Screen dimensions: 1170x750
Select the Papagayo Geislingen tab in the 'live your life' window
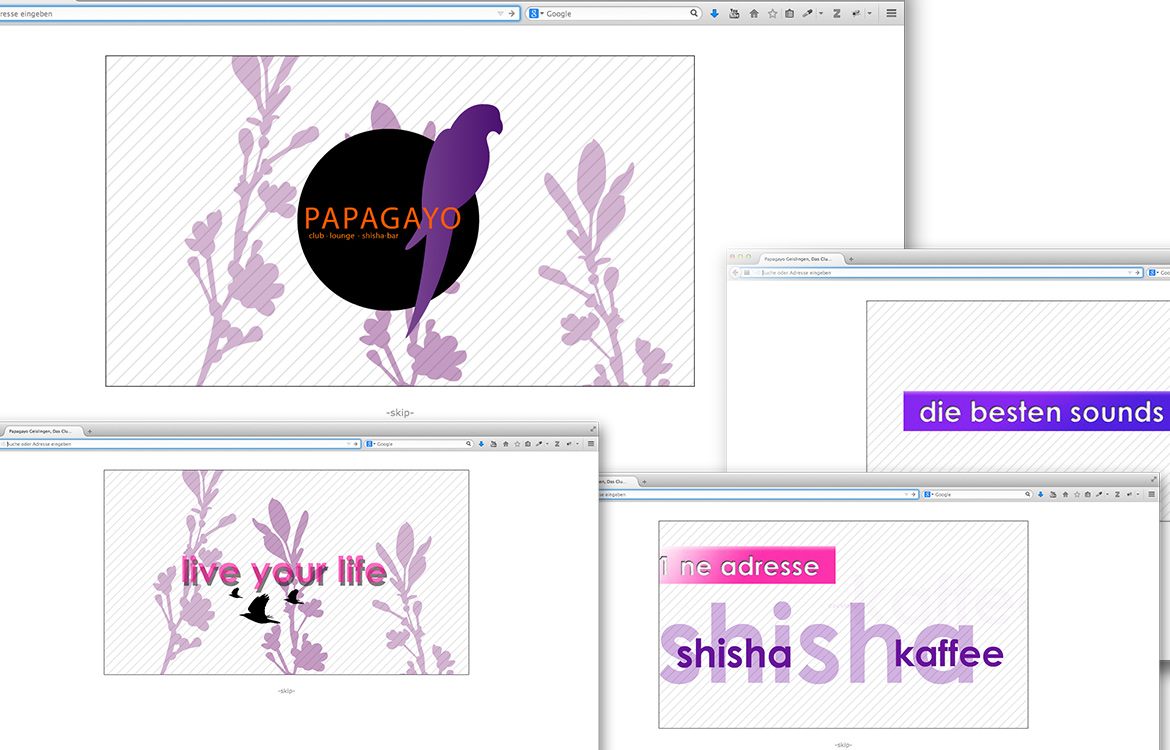(40, 430)
